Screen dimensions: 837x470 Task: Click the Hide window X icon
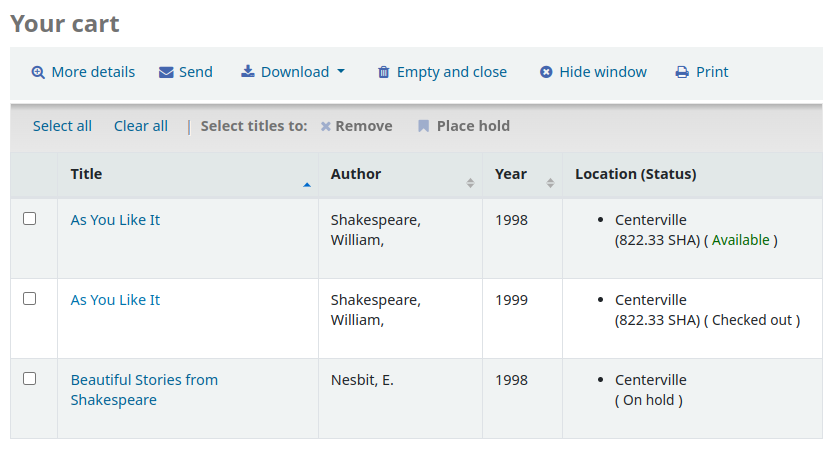click(x=546, y=72)
